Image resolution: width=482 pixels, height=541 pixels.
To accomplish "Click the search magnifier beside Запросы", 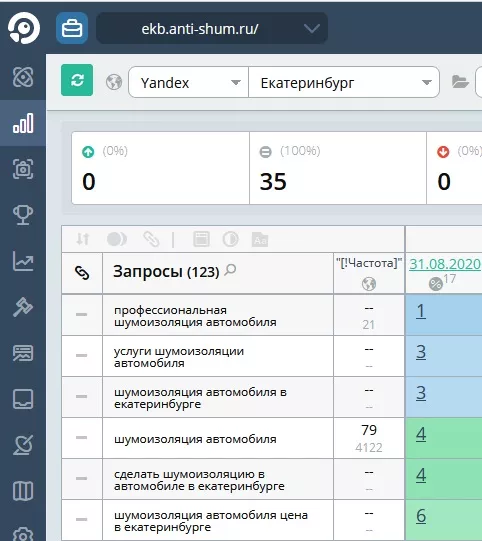I will coord(230,270).
